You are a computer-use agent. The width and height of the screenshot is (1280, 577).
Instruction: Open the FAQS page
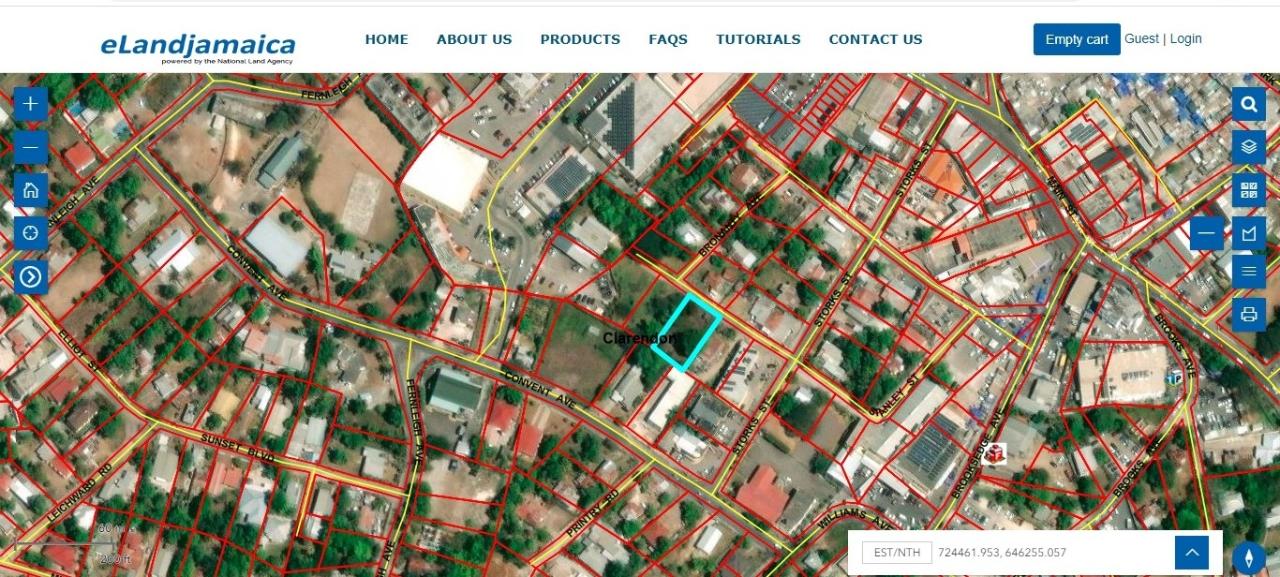tap(668, 39)
